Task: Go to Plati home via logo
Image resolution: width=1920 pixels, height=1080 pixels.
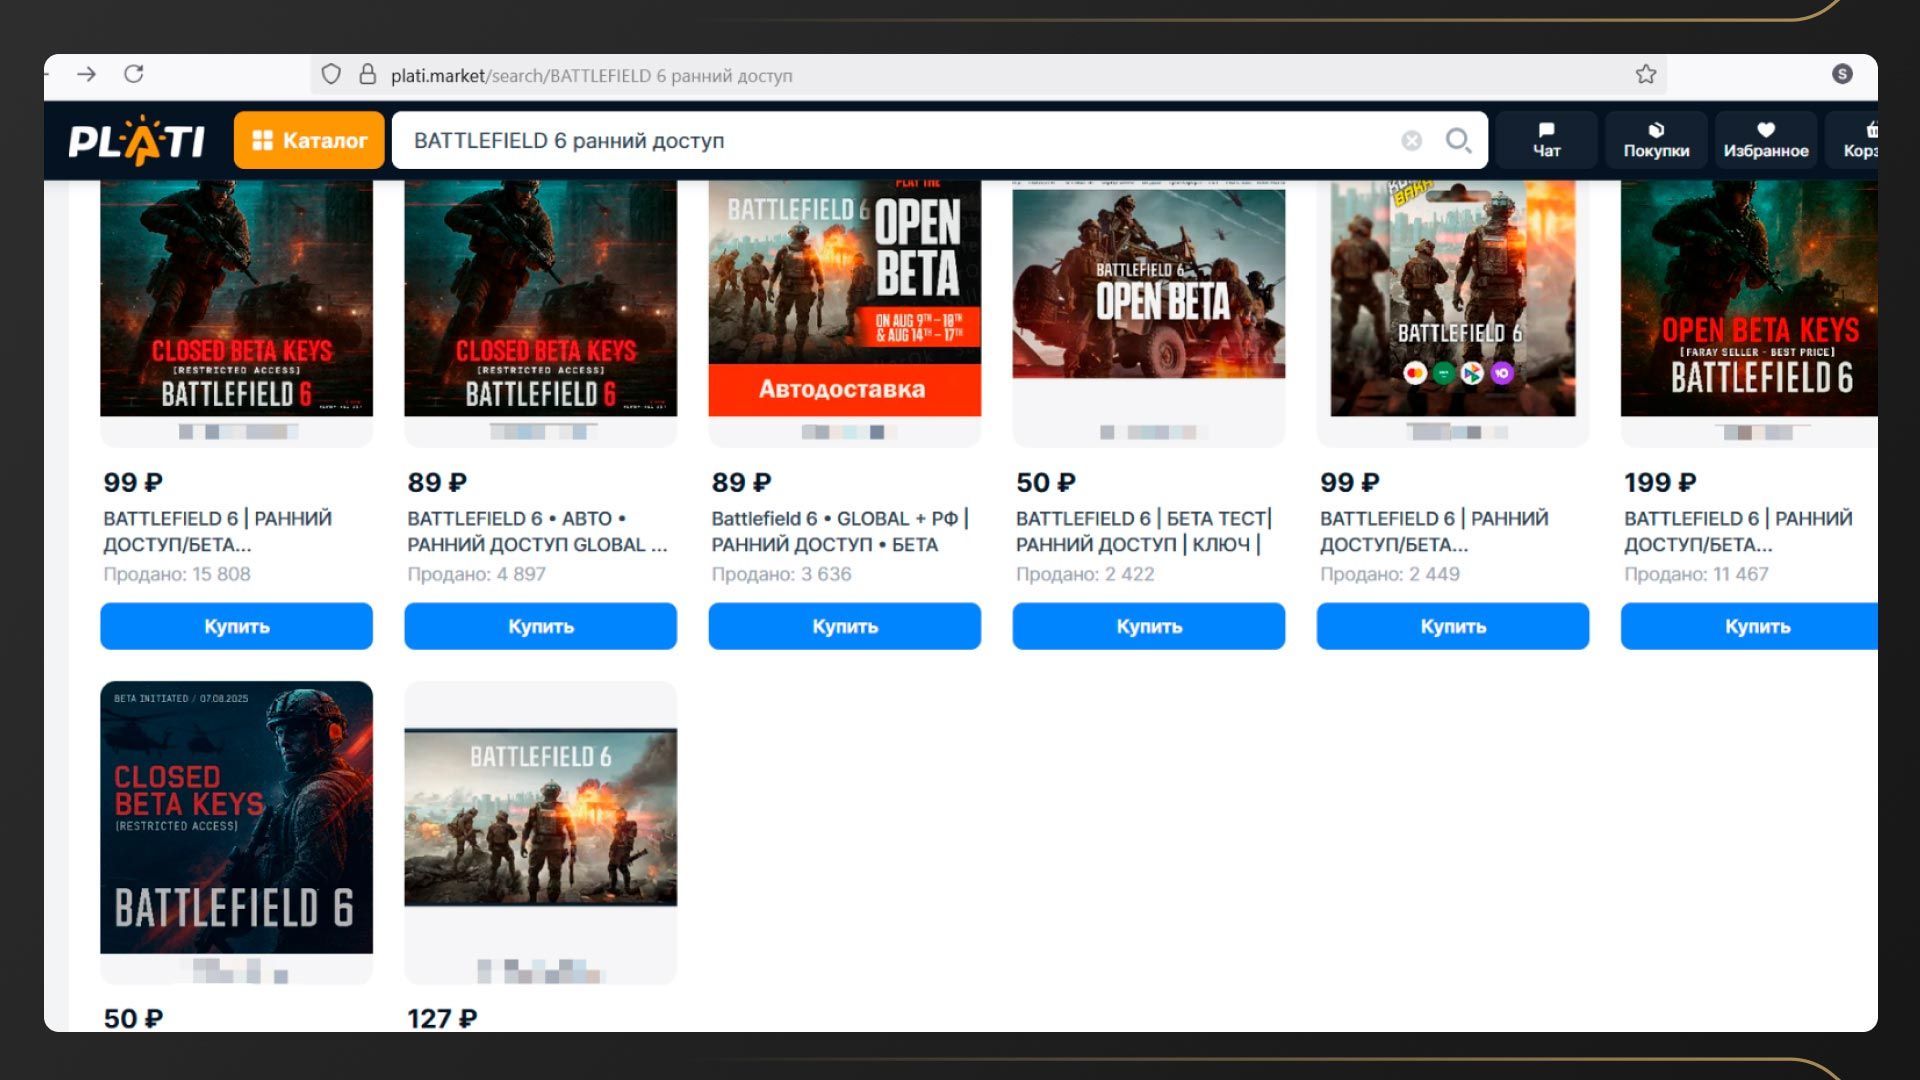Action: [136, 140]
